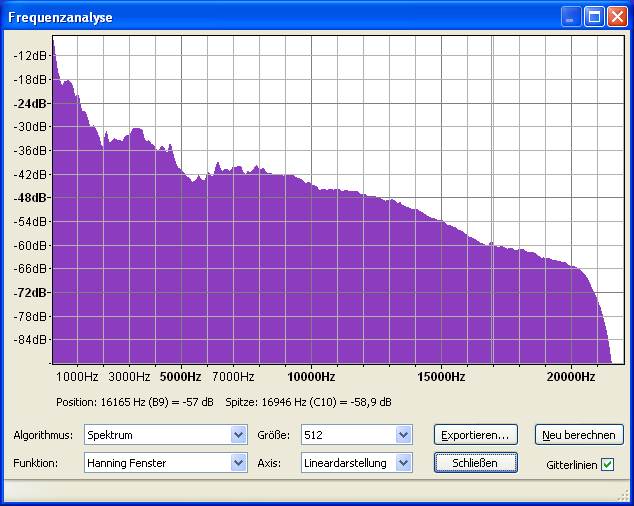
Task: Click the Schließen button
Action: [476, 463]
